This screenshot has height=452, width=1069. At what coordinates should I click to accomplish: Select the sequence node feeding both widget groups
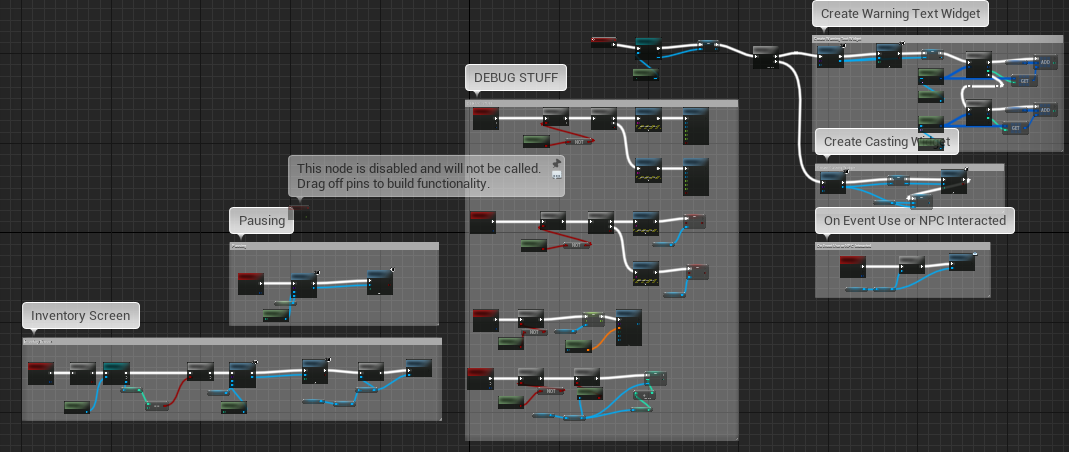(766, 57)
